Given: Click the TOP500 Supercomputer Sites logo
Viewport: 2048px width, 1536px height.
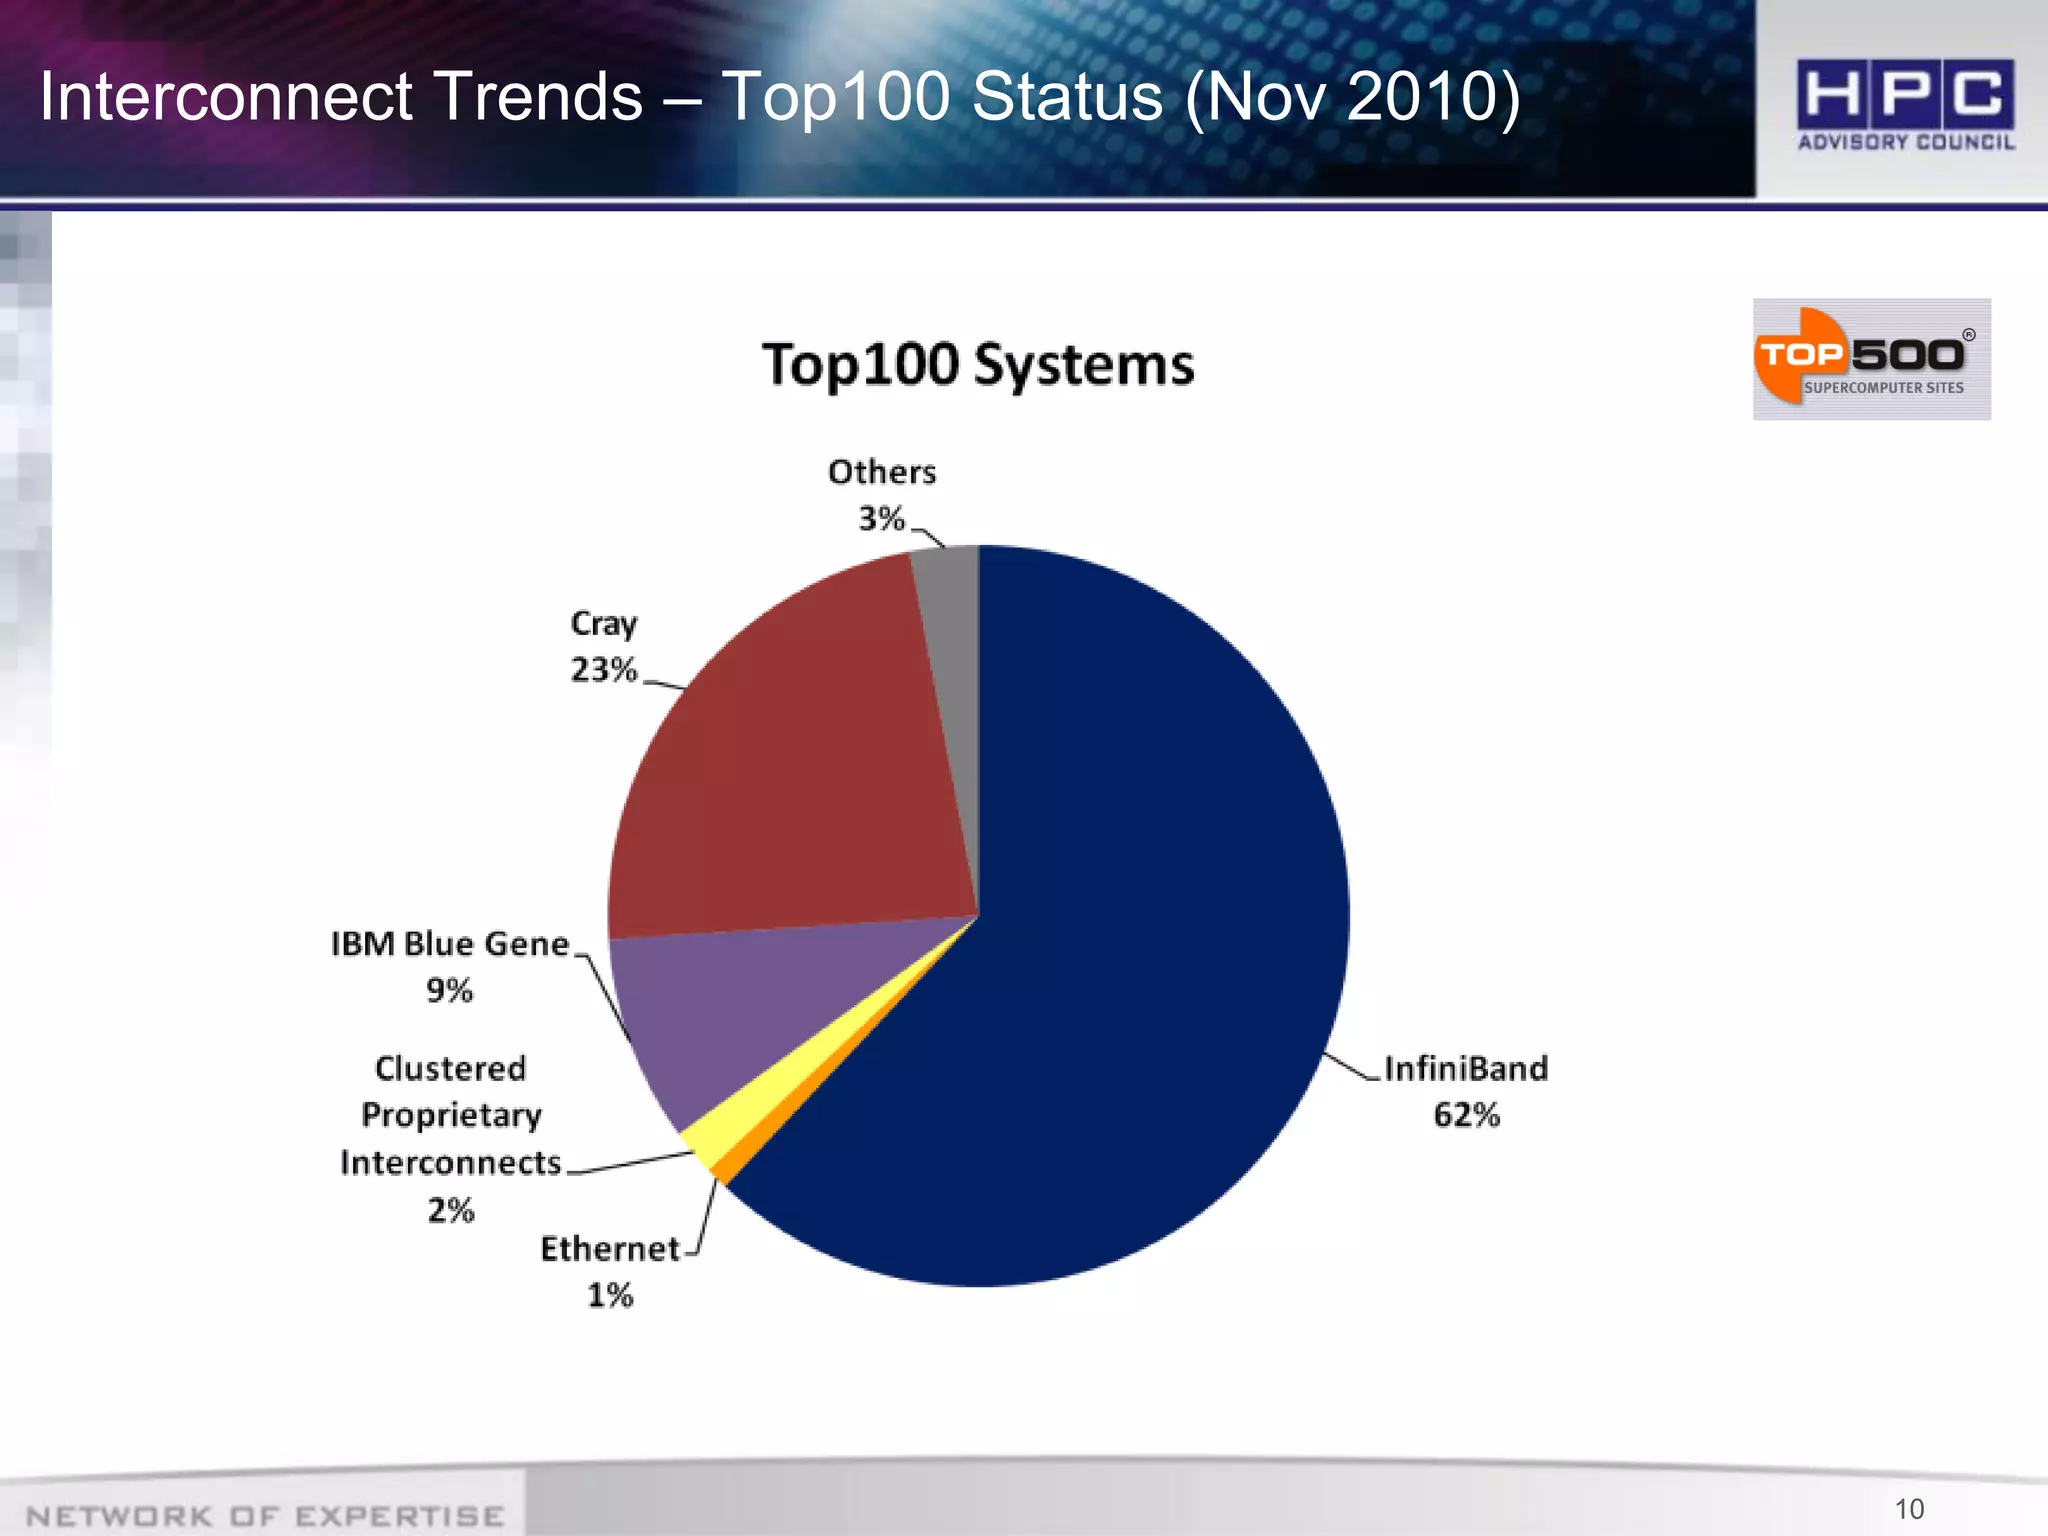Looking at the screenshot, I should pos(1871,358).
